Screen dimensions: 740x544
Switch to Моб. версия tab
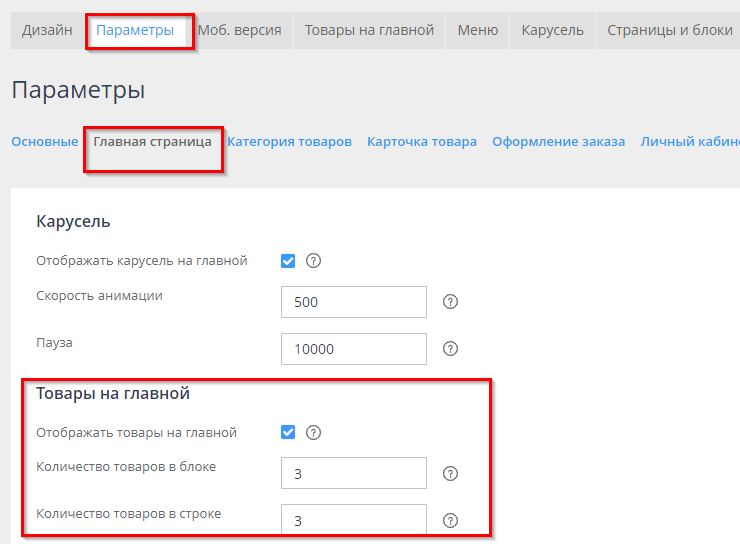click(x=239, y=30)
